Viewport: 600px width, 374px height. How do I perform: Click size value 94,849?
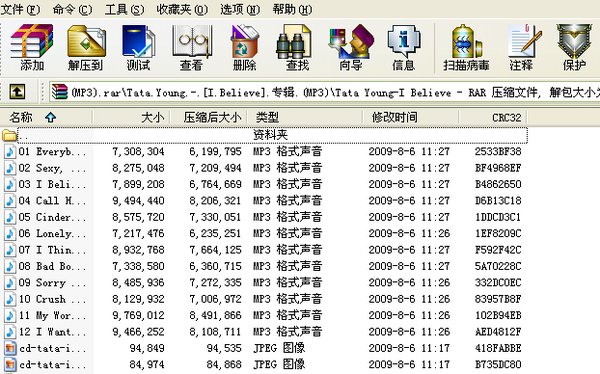pyautogui.click(x=147, y=348)
